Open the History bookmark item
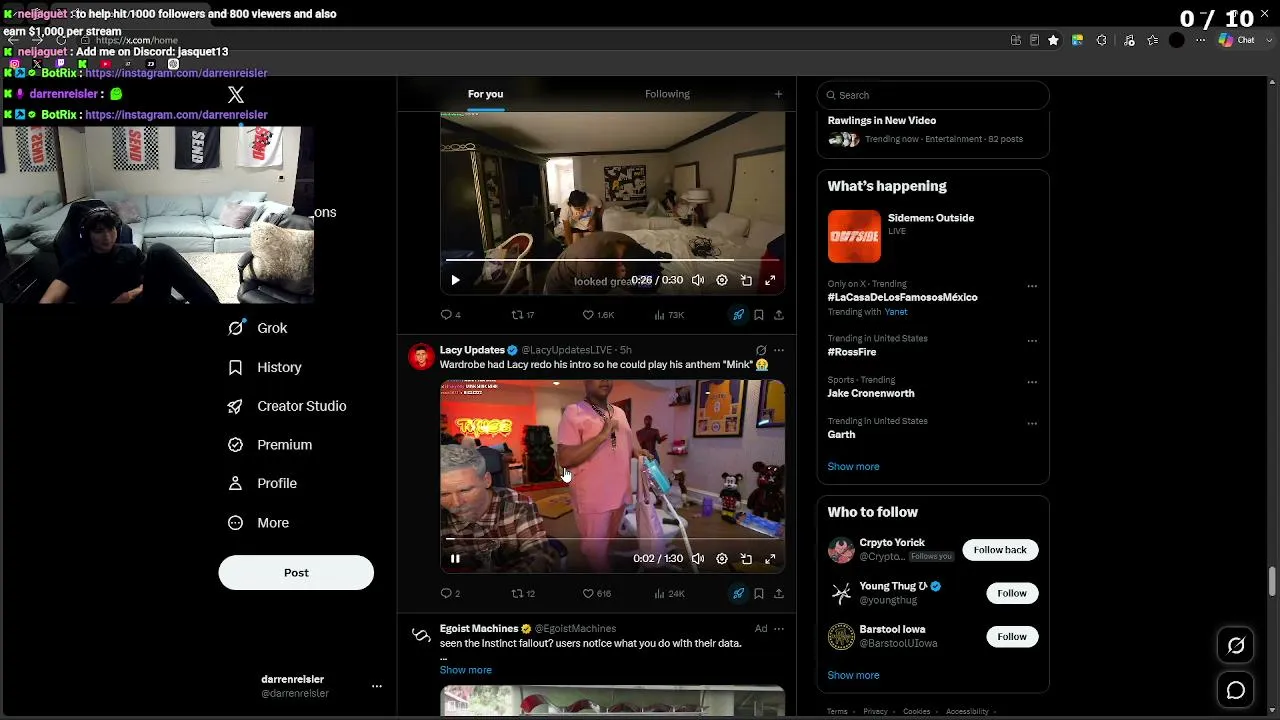The image size is (1280, 720). tap(265, 367)
